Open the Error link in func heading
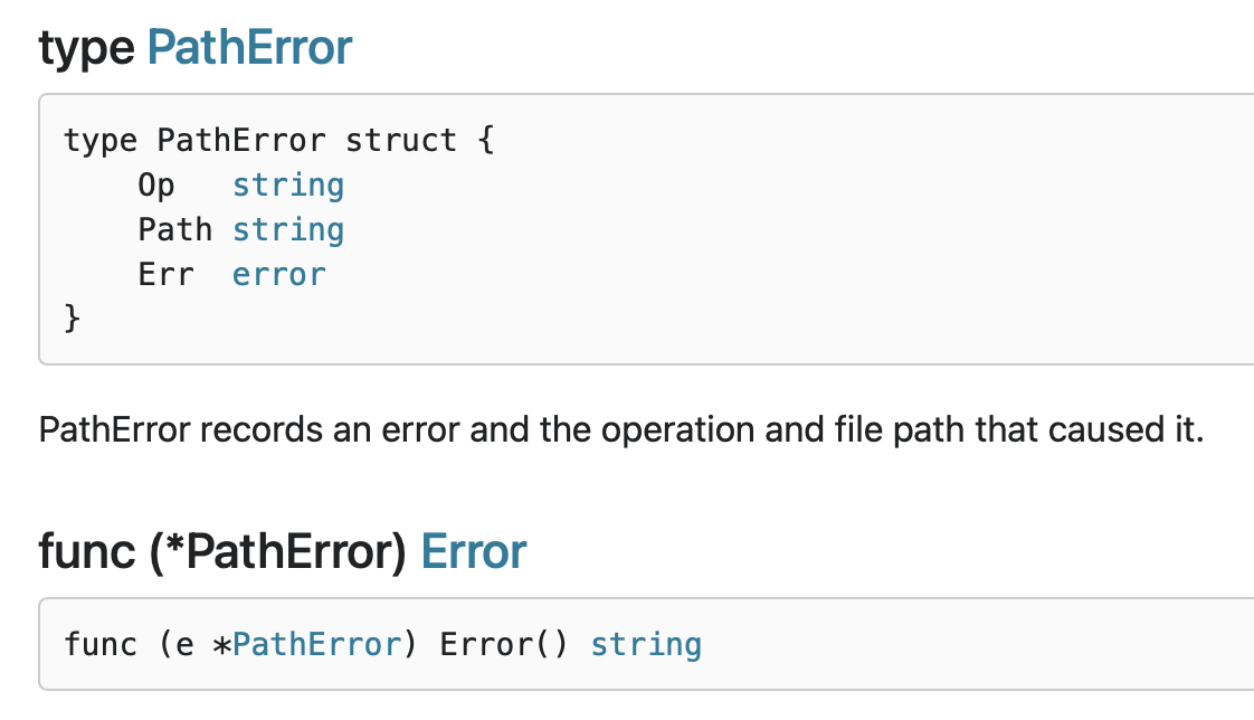Viewport: 1254px width, 720px height. click(x=473, y=552)
